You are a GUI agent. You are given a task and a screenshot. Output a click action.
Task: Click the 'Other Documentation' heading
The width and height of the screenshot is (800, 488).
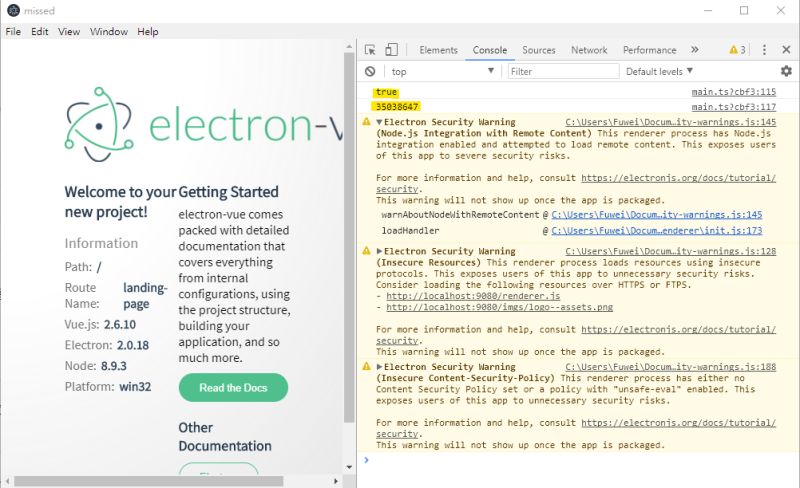225,436
